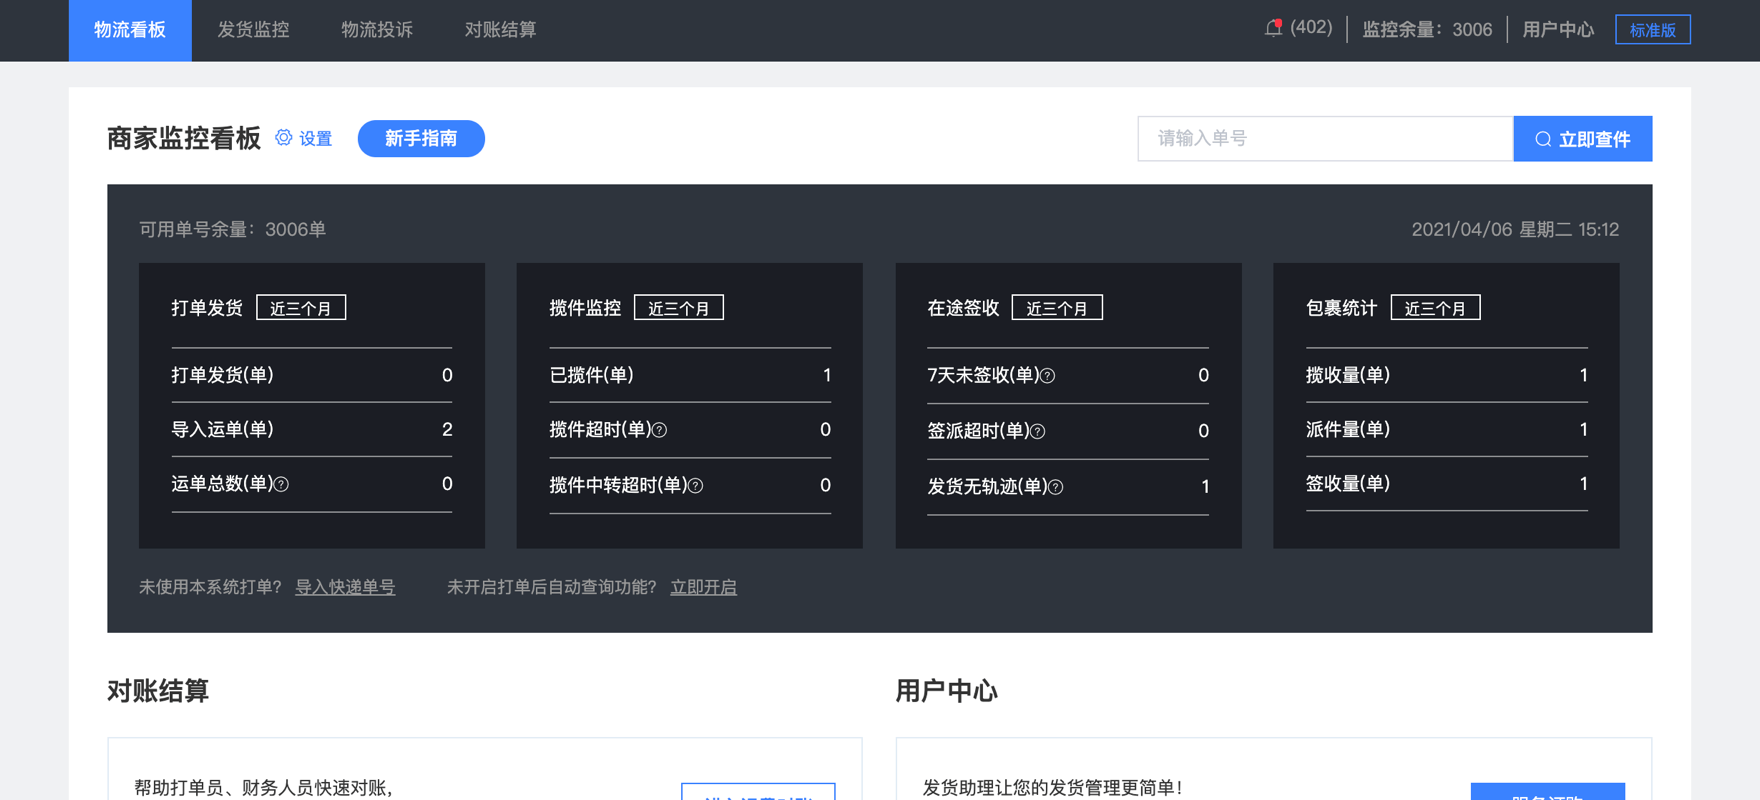Open the 物流投诉 tab
1760x800 pixels.
click(377, 30)
